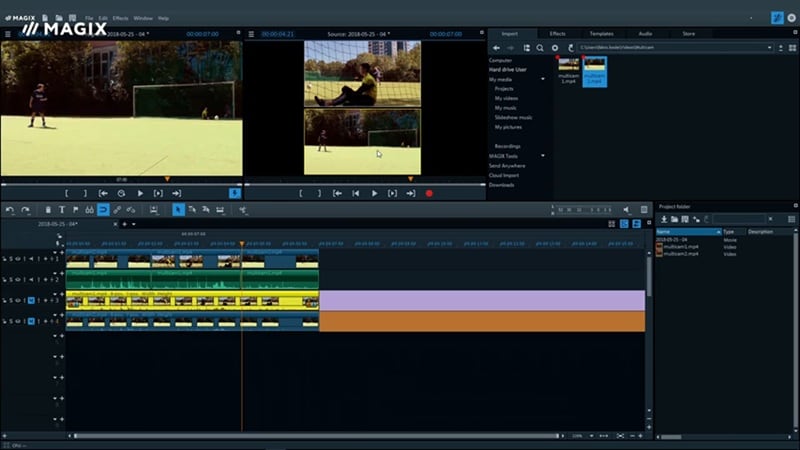800x450 pixels.
Task: Open the Title editor T icon
Action: pos(62,210)
